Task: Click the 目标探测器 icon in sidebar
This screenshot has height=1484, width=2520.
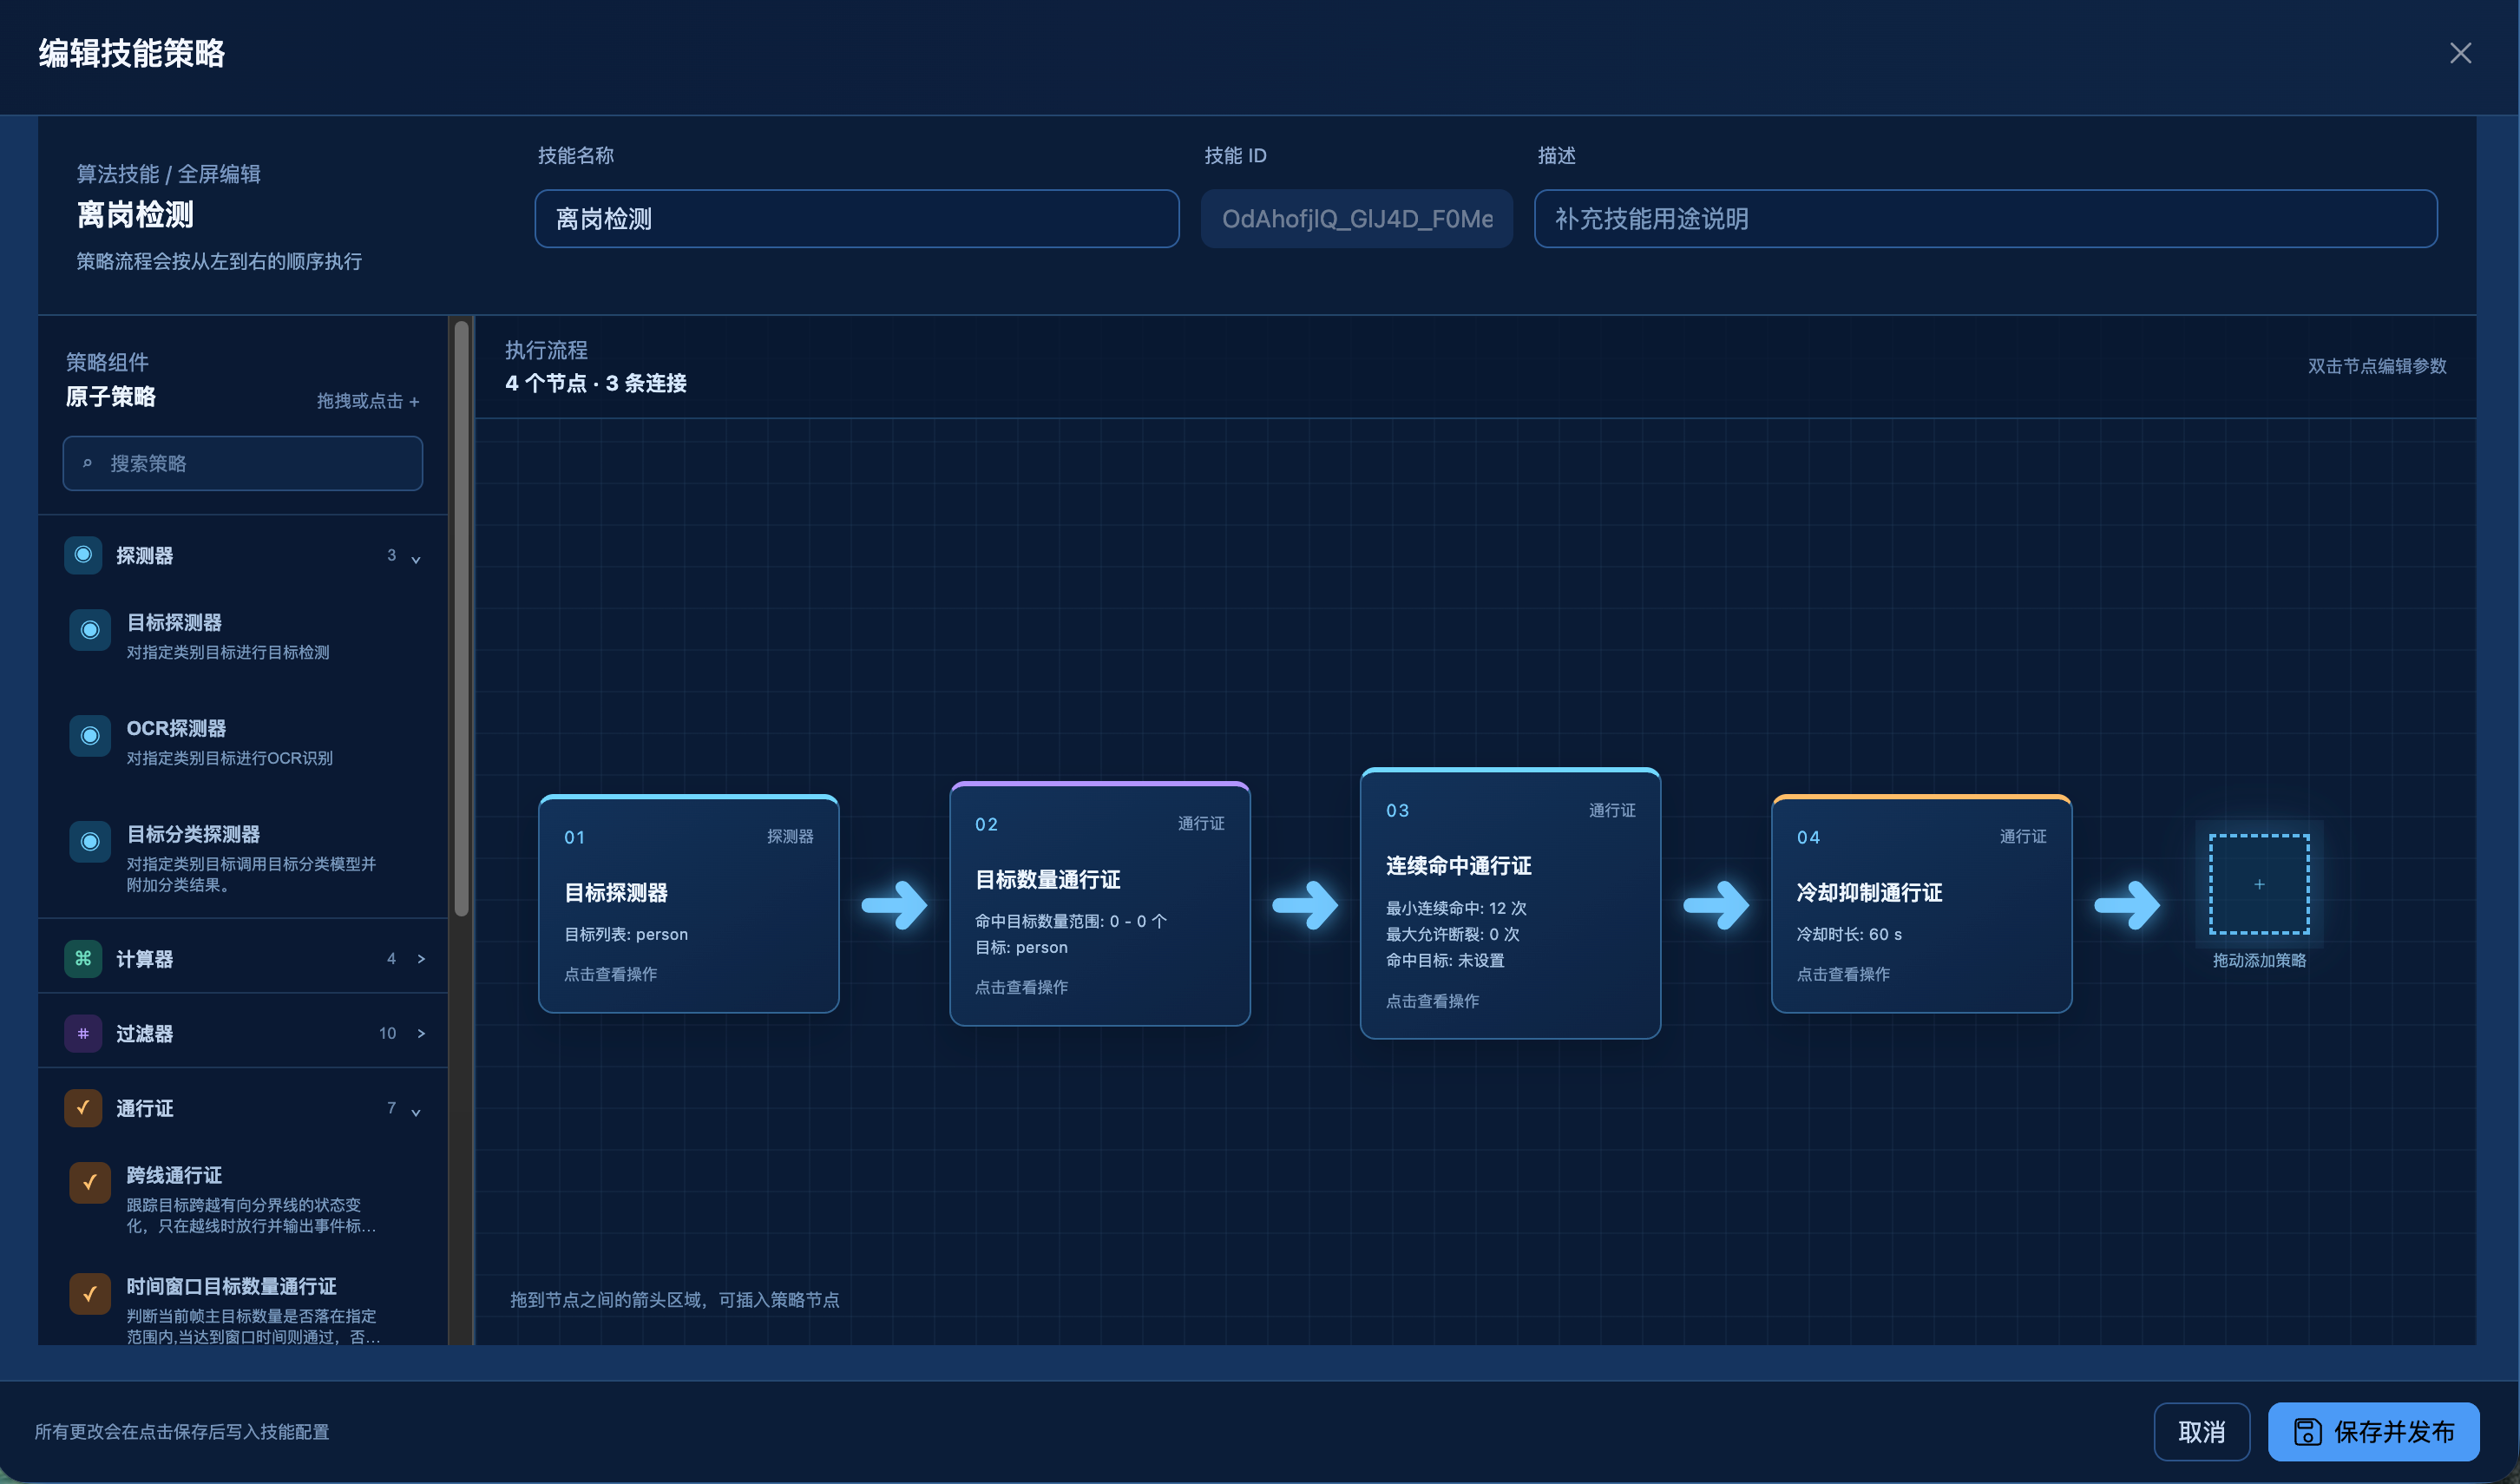Action: [x=90, y=630]
